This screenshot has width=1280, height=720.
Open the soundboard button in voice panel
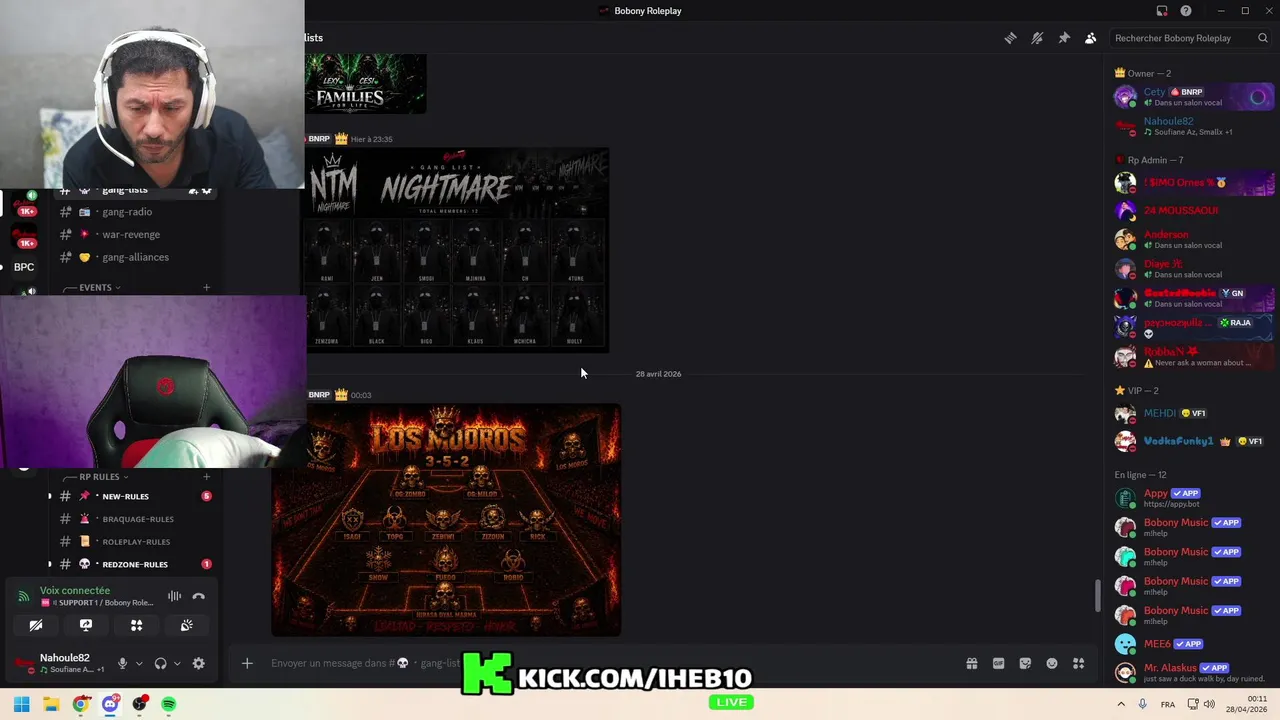click(x=187, y=625)
